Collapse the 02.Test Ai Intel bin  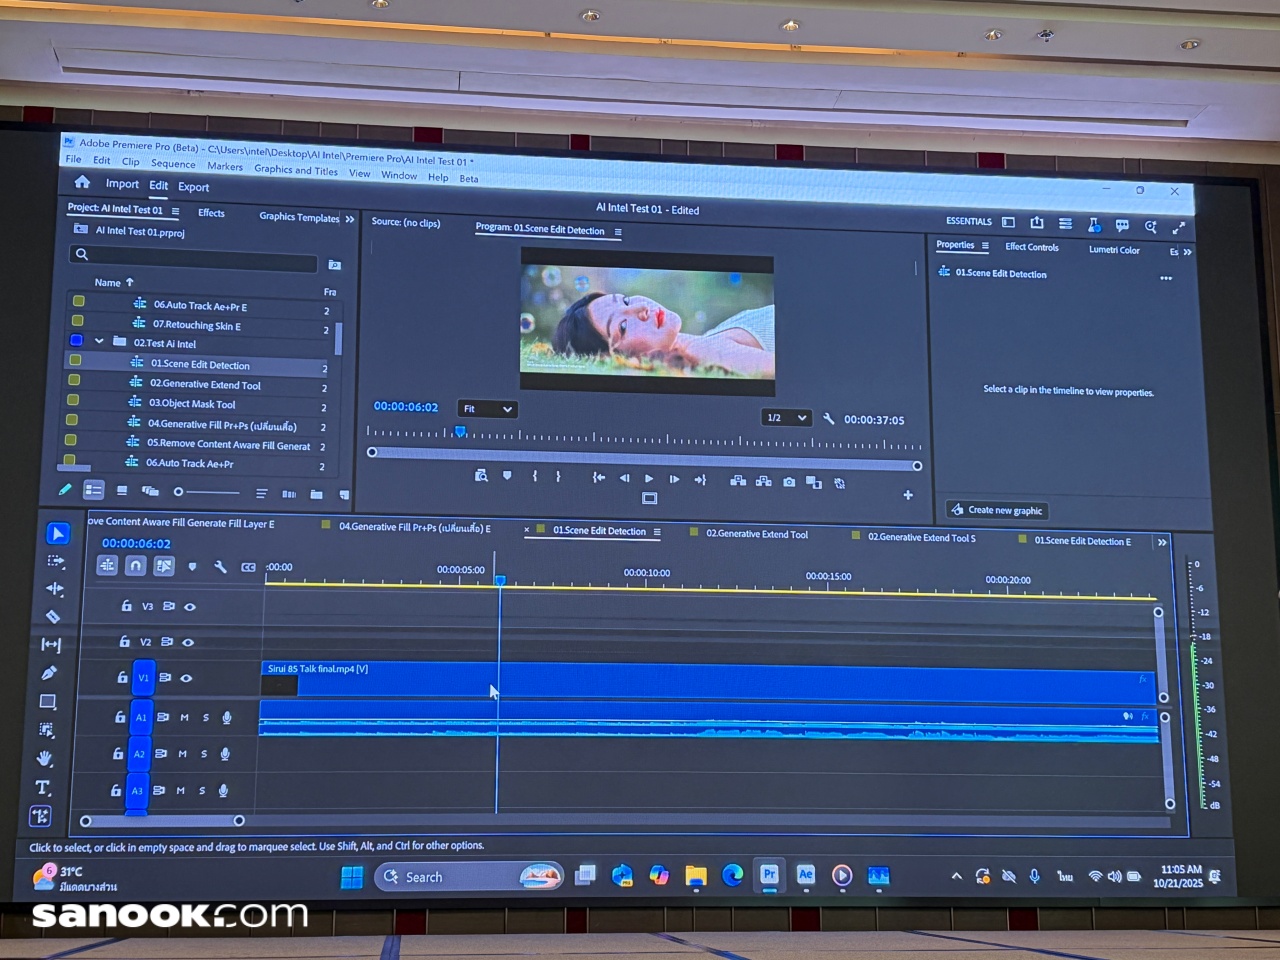99,342
